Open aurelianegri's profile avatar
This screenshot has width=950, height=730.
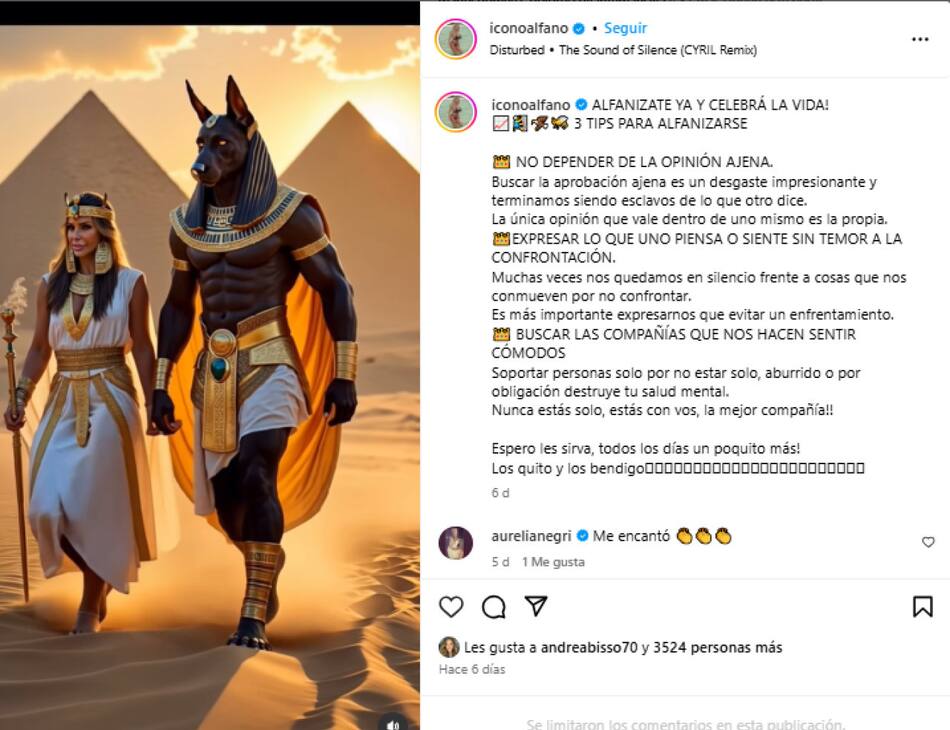click(x=456, y=543)
